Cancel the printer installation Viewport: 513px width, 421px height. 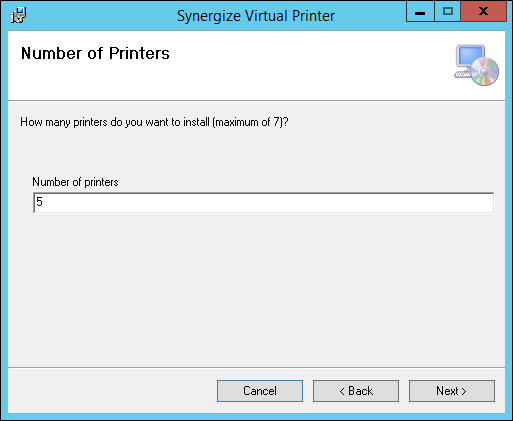tap(260, 391)
